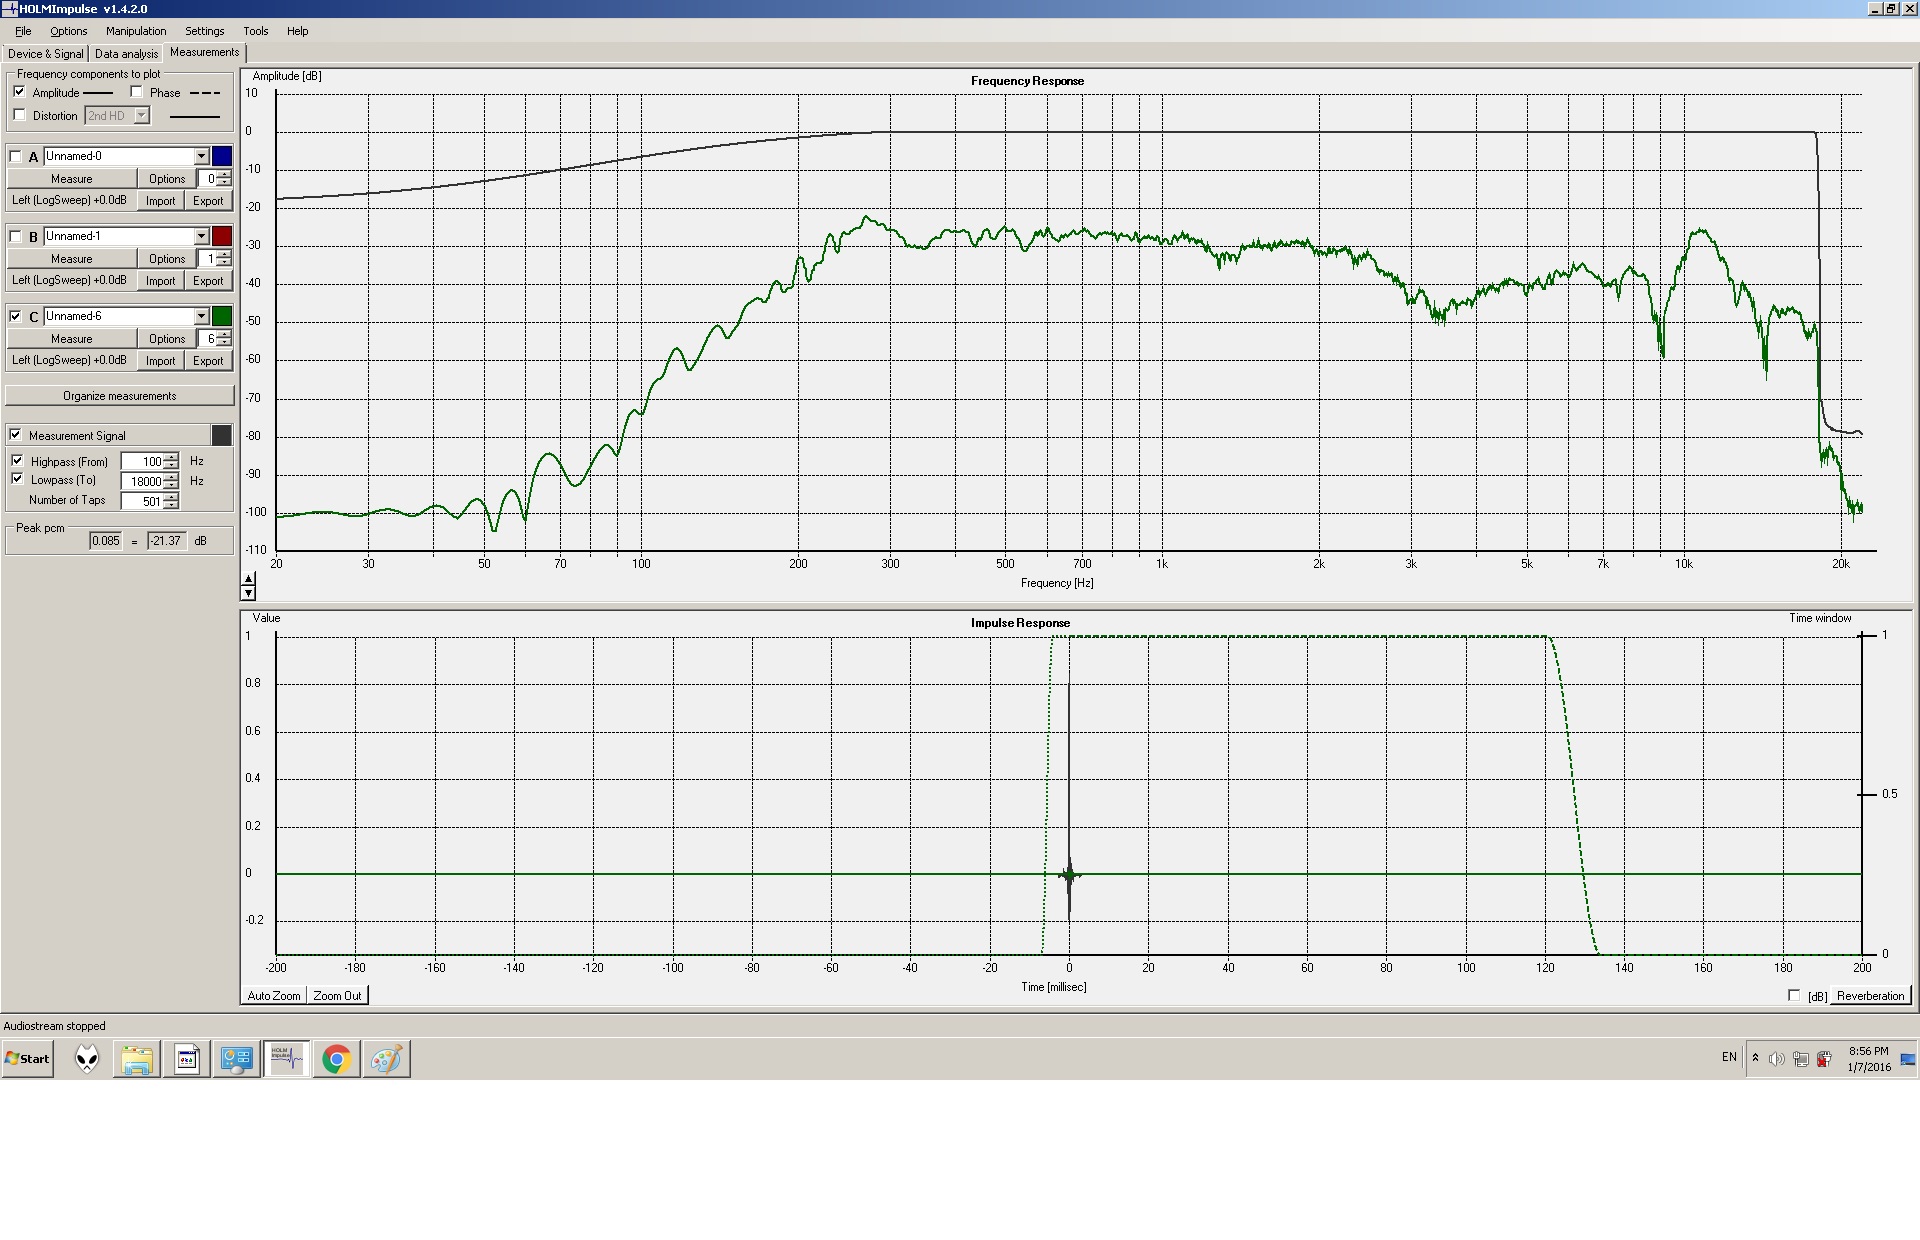
Task: Click the Lowpass frequency spinner arrows
Action: [x=172, y=481]
